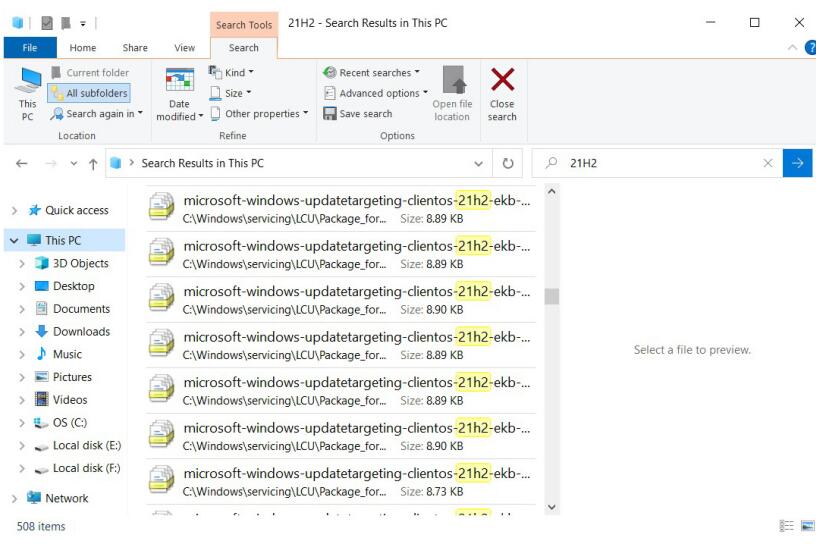This screenshot has height=551, width=816.
Task: Click the Close search red X icon
Action: (502, 80)
